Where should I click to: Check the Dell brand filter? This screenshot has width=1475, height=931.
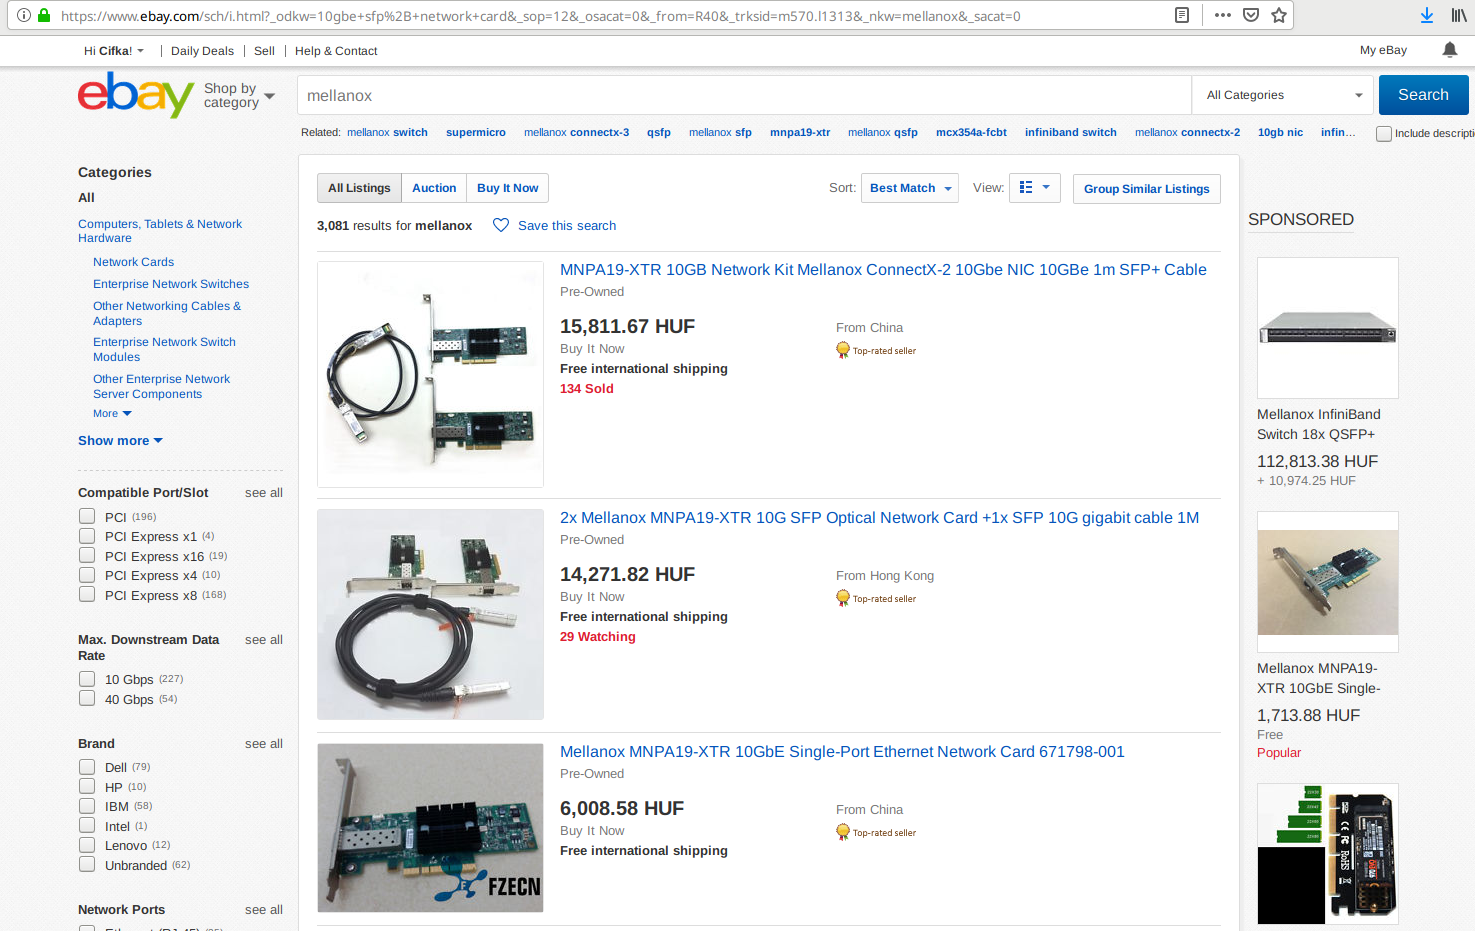[87, 766]
